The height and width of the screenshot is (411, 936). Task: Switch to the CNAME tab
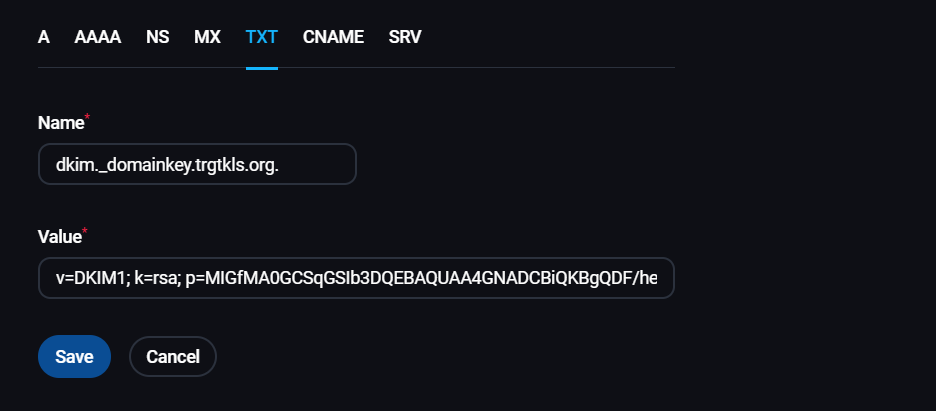(333, 37)
